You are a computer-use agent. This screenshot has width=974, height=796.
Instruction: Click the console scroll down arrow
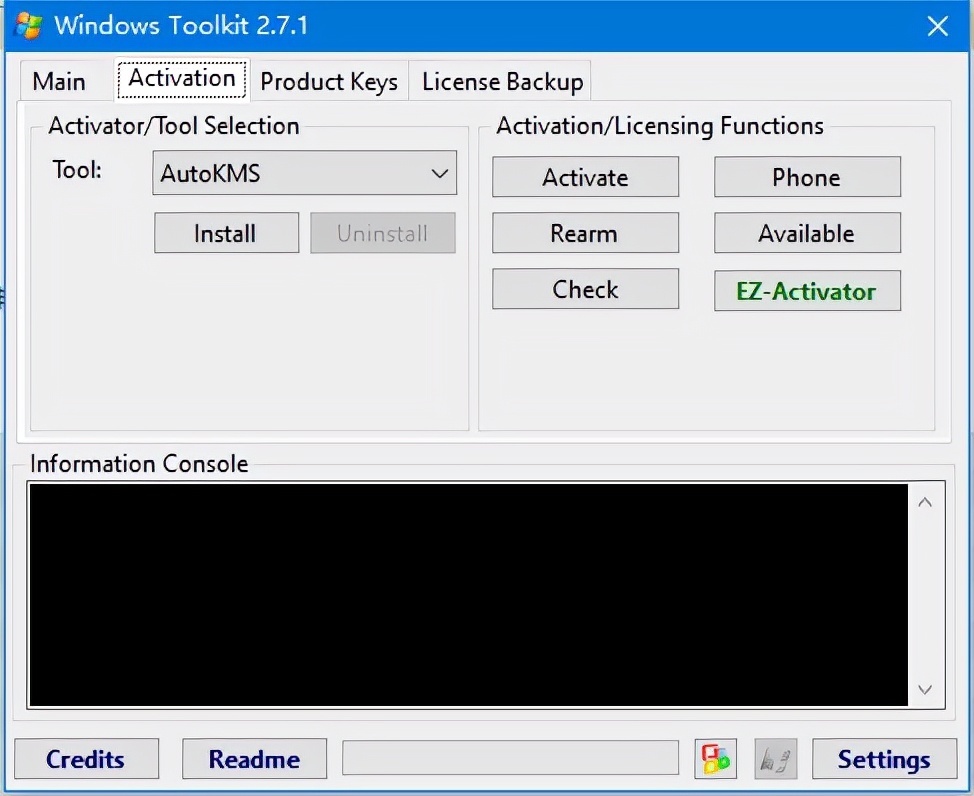coord(925,689)
